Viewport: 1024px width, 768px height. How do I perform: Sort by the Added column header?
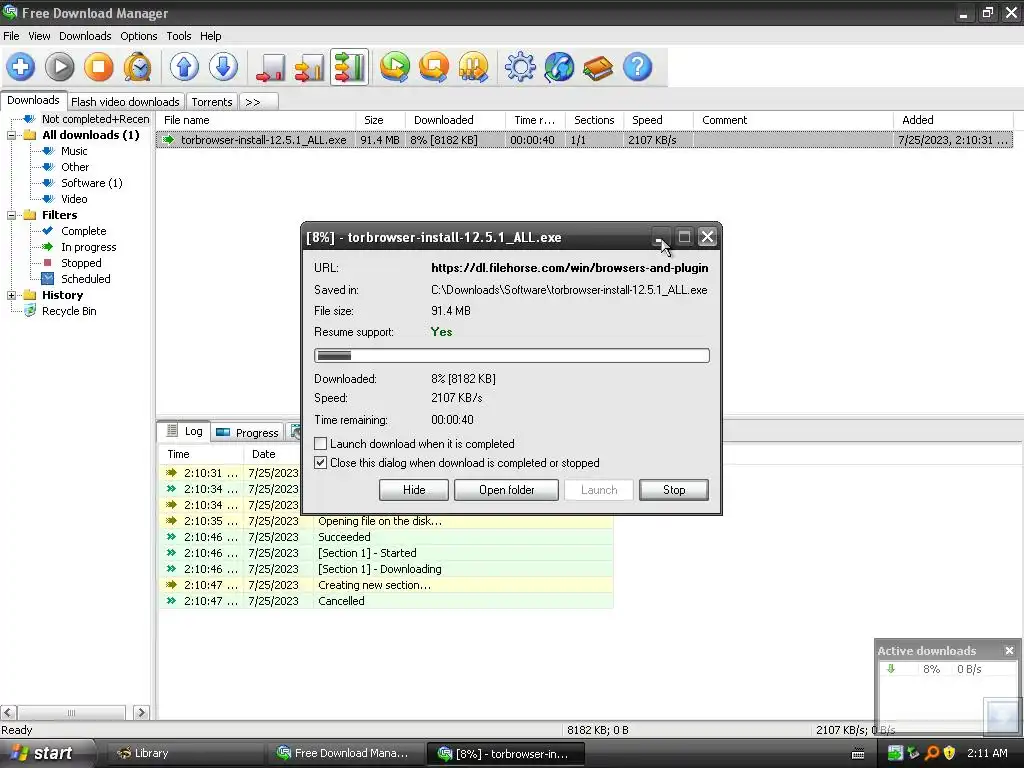(x=952, y=120)
